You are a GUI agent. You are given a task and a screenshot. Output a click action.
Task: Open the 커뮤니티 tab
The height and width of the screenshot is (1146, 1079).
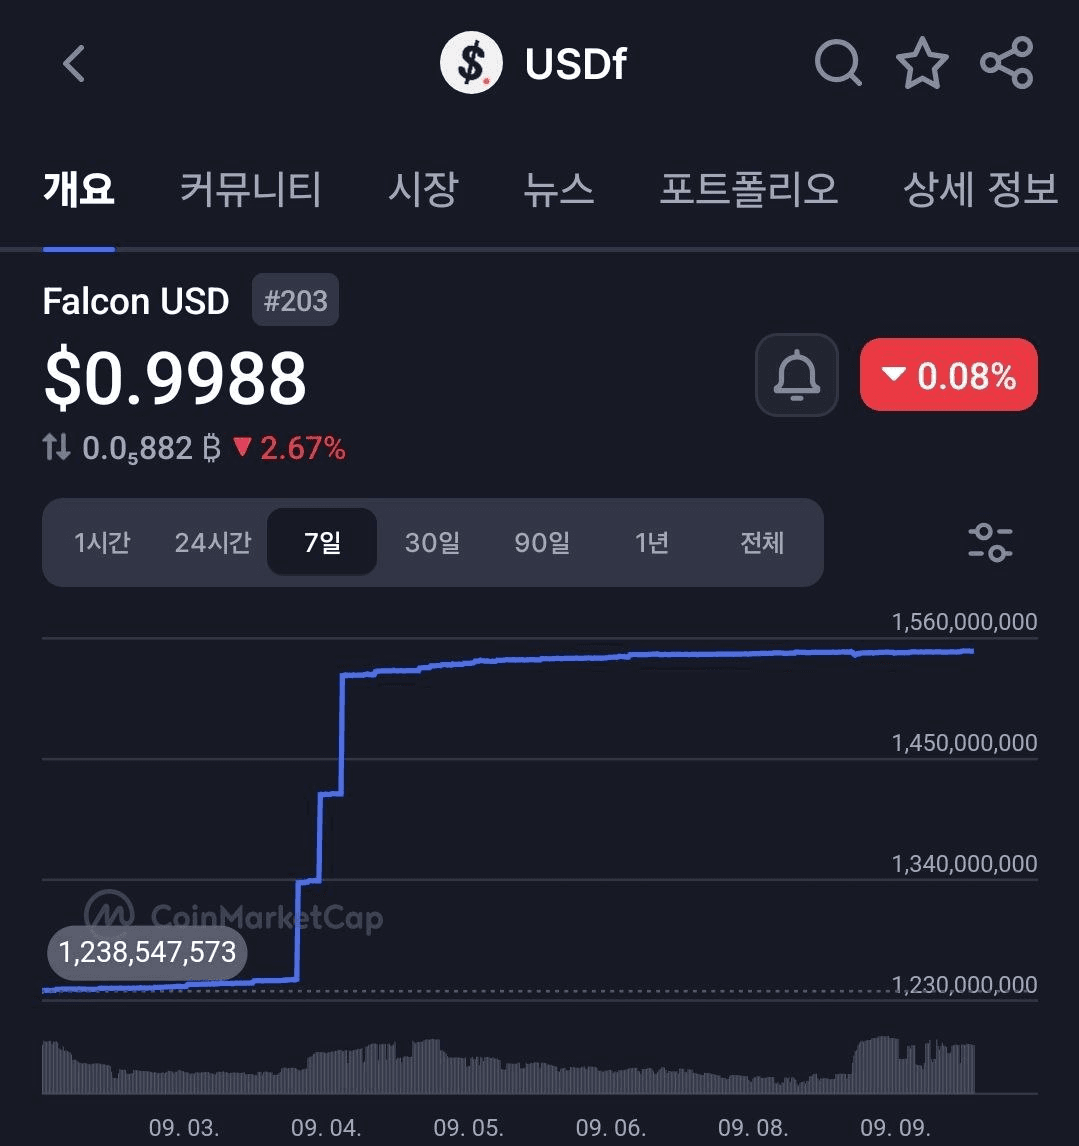pos(250,189)
